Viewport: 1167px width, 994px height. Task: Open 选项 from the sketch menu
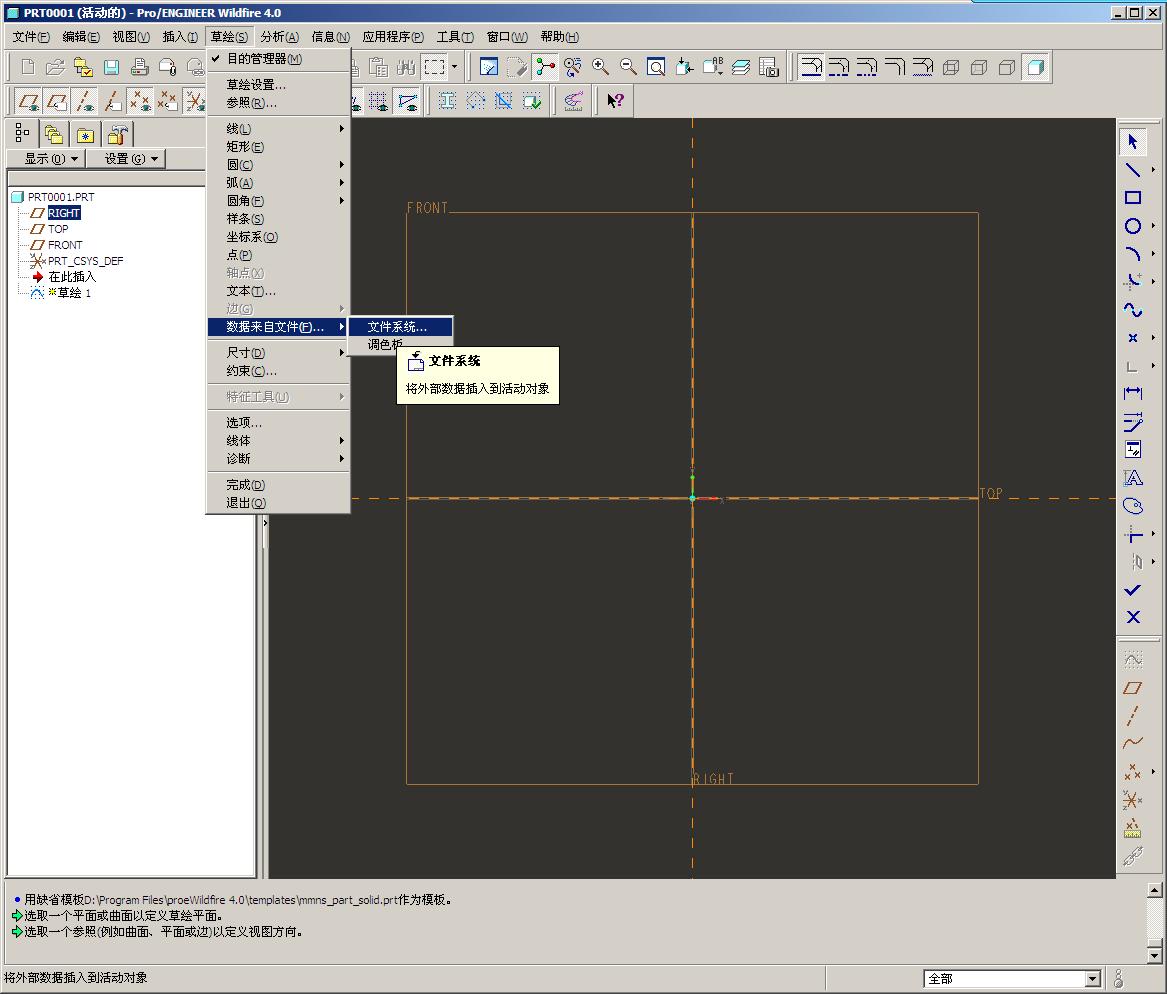278,423
